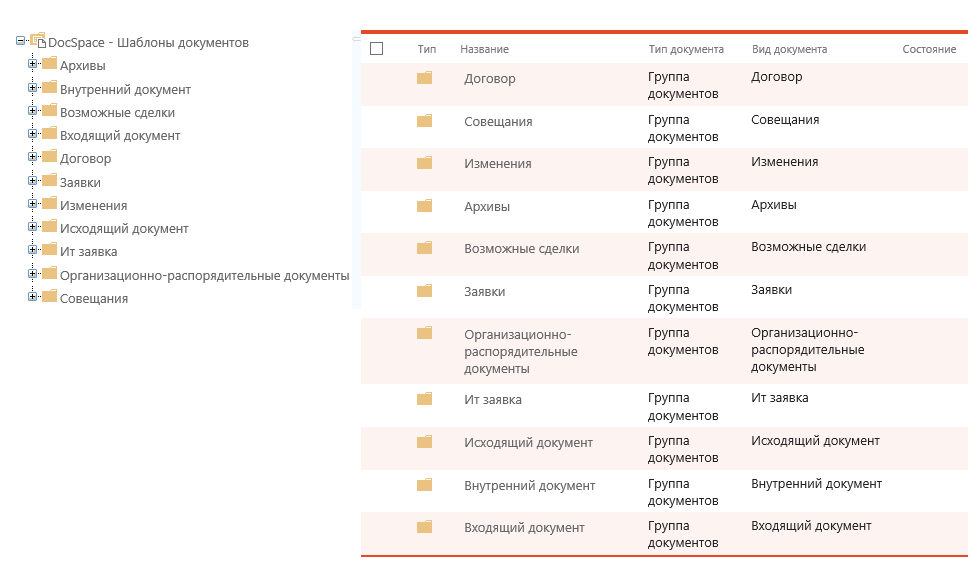
Task: Select Совещания label in the tree
Action: 94,299
